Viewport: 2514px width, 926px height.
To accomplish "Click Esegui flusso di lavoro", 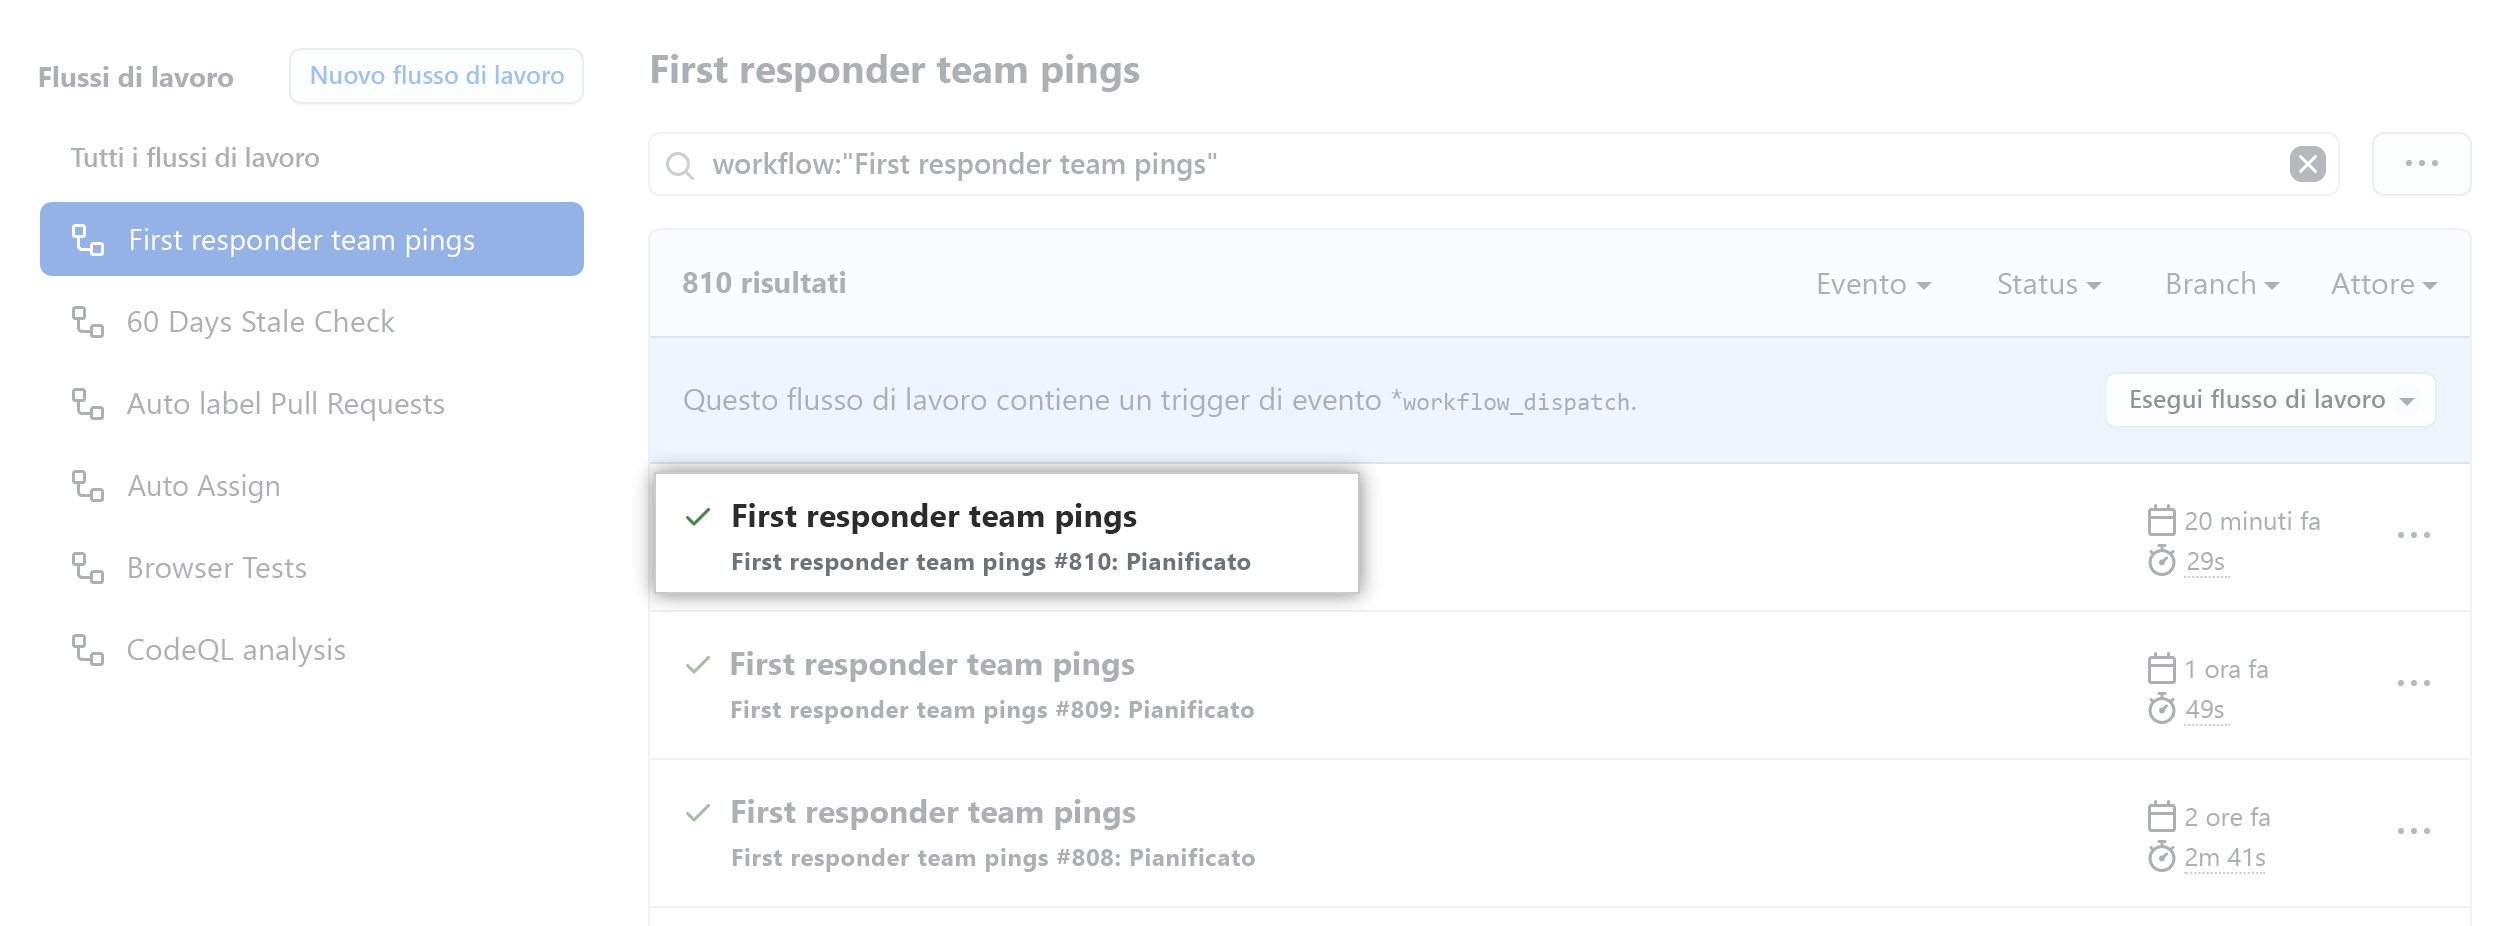I will click(x=2268, y=398).
